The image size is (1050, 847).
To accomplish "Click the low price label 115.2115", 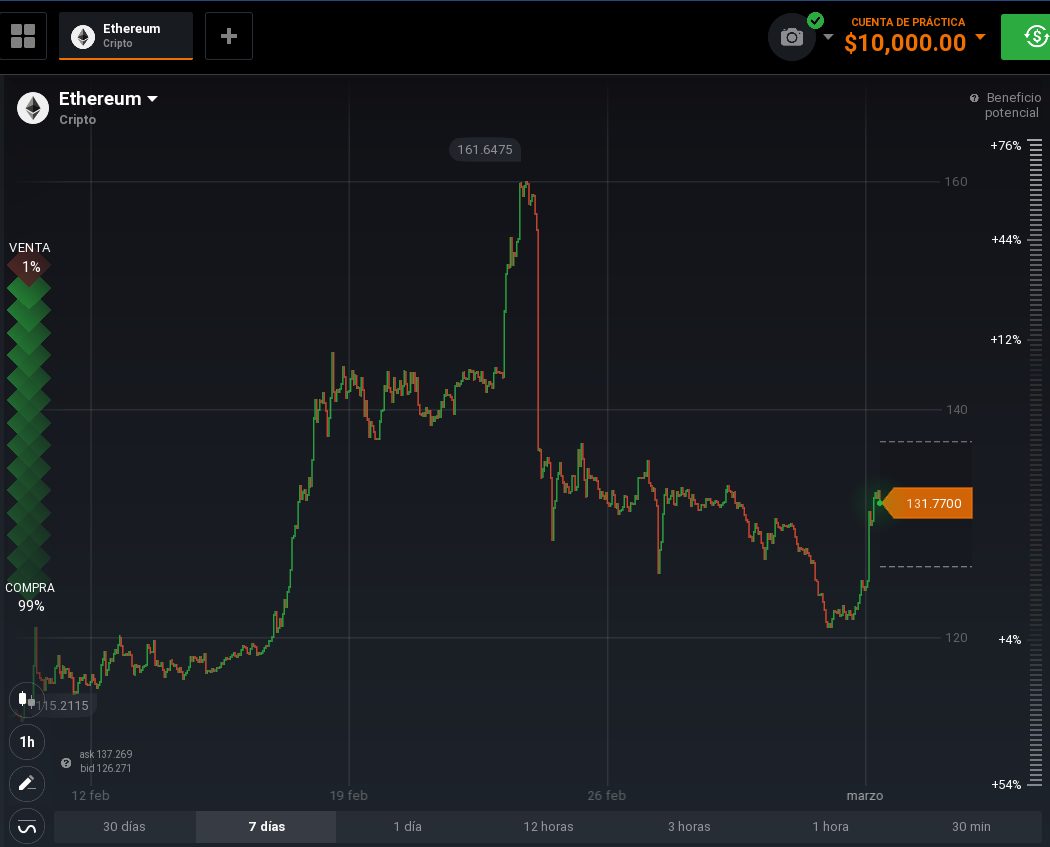I will pyautogui.click(x=62, y=706).
